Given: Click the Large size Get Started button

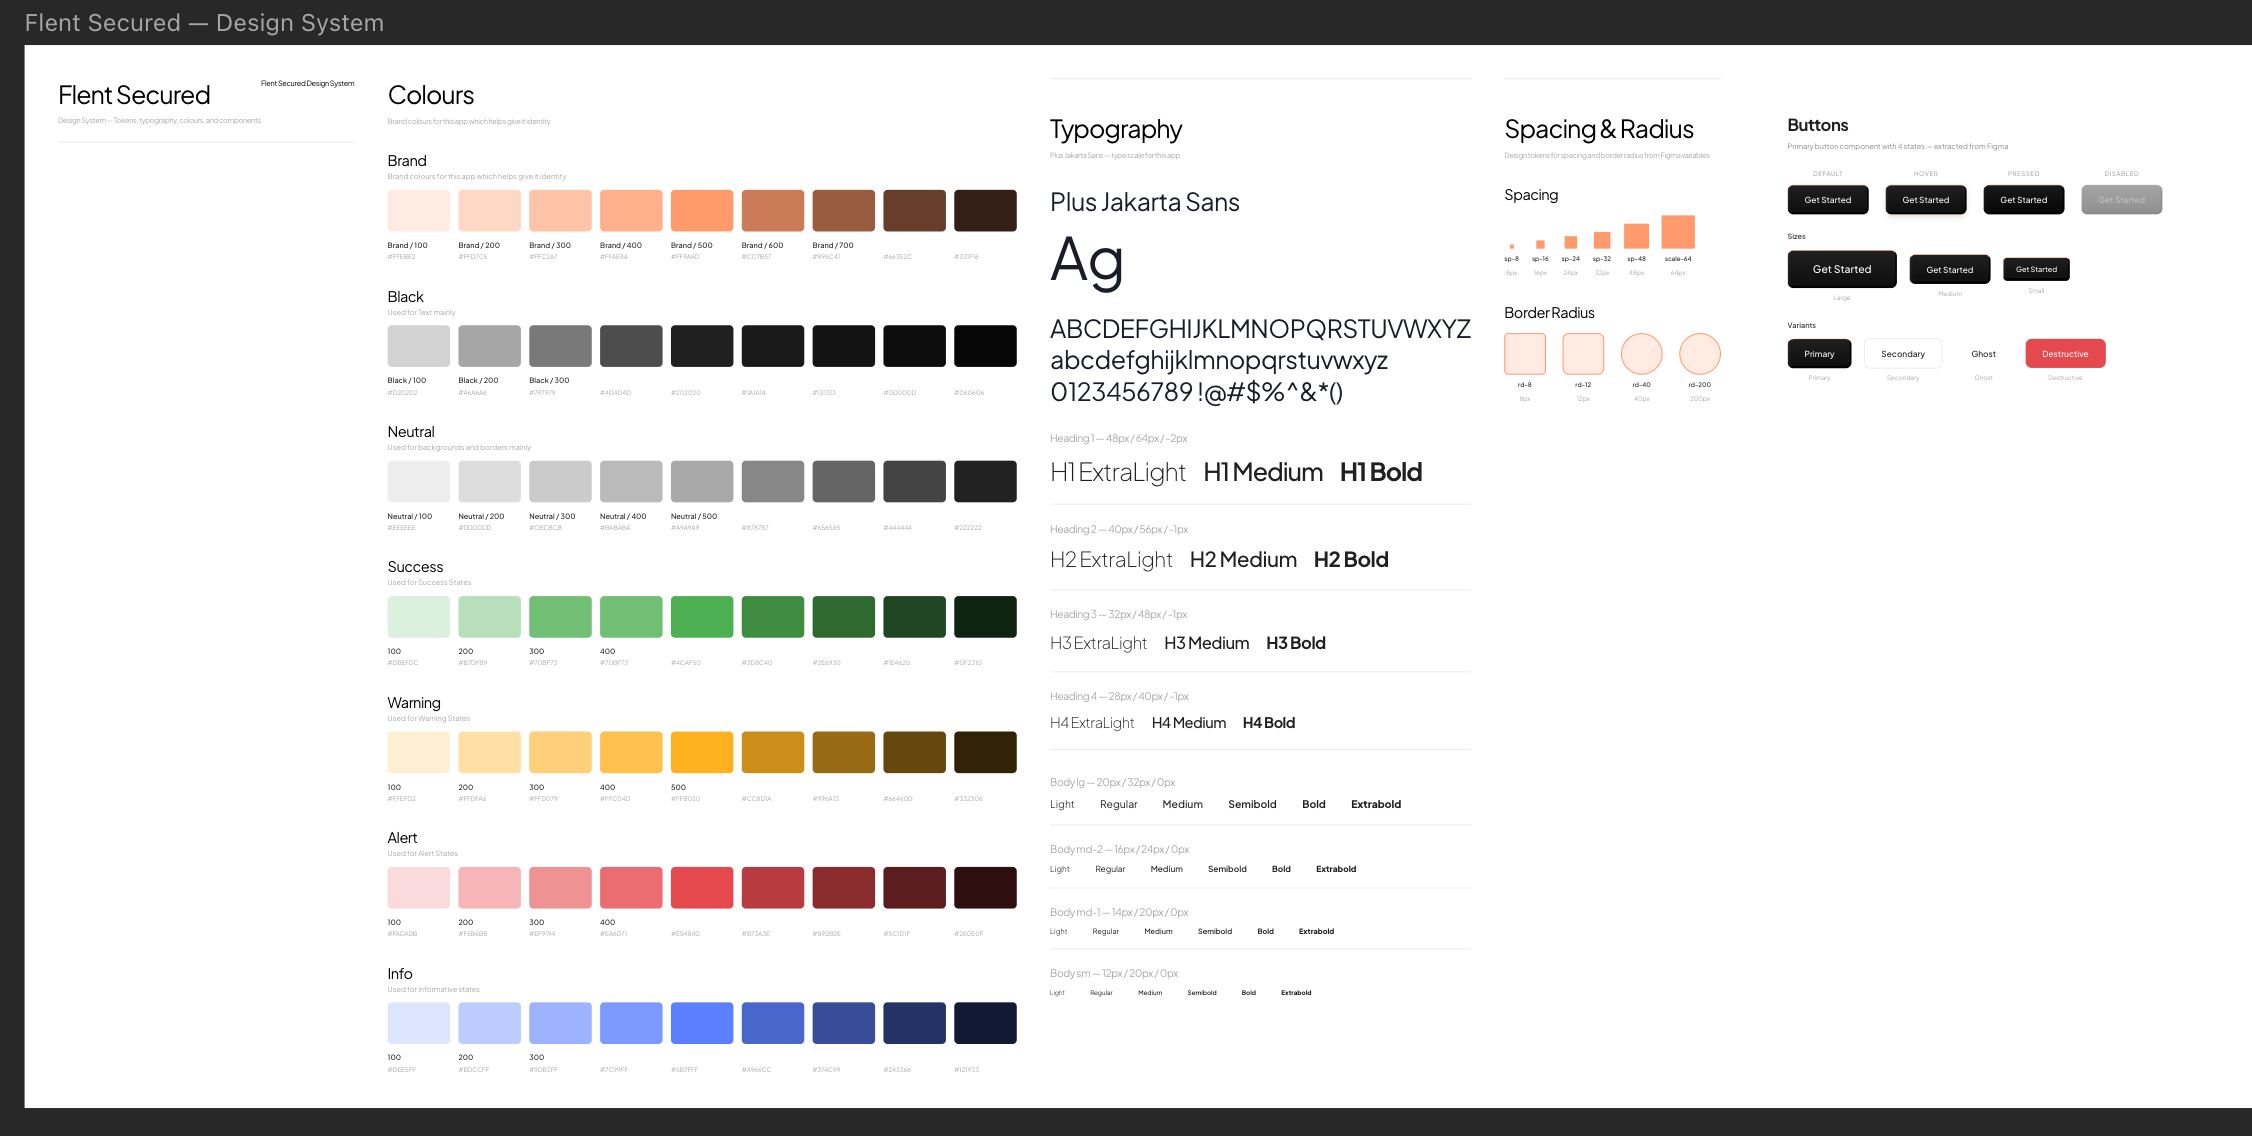Looking at the screenshot, I should point(1841,269).
